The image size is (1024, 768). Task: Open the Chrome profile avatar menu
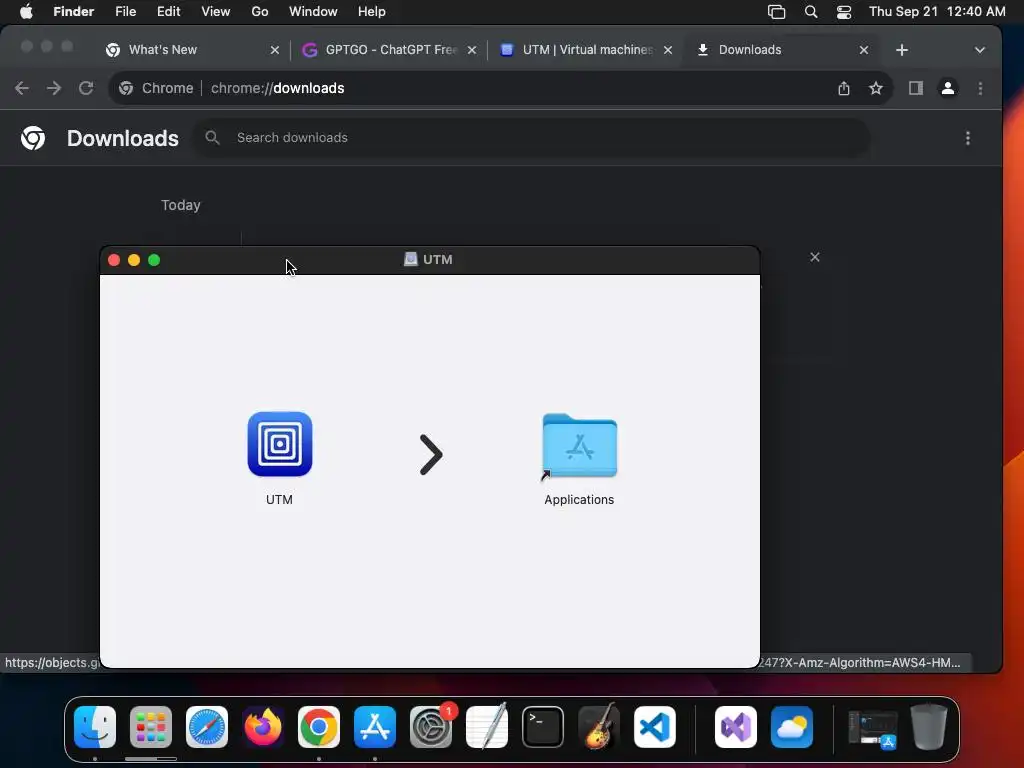pos(948,88)
